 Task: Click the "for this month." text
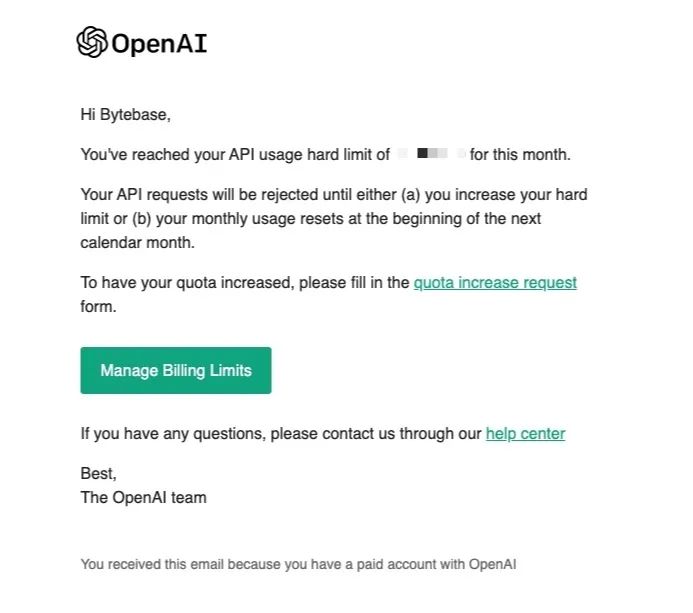click(x=520, y=155)
